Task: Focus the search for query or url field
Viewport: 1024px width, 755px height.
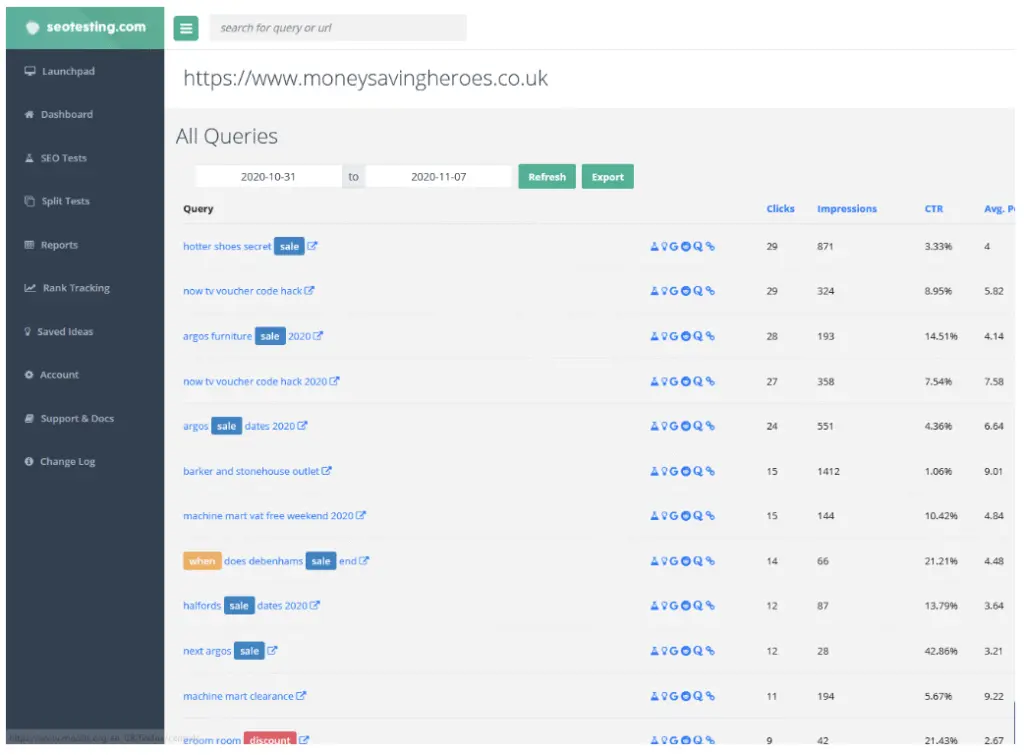Action: tap(338, 28)
